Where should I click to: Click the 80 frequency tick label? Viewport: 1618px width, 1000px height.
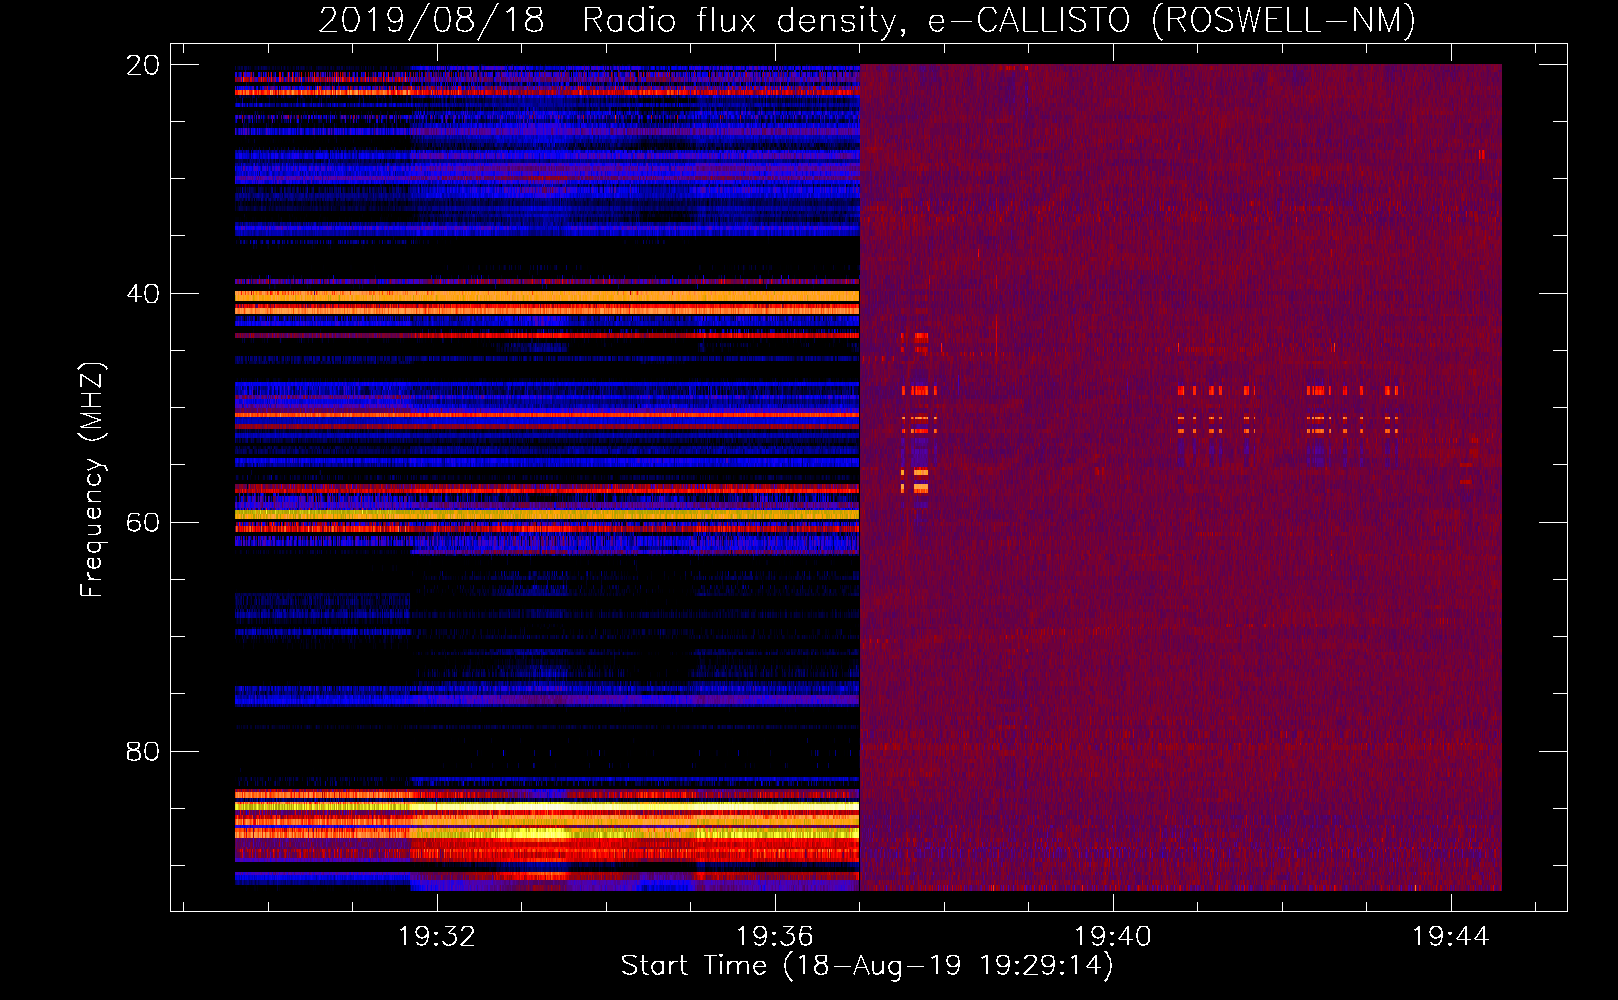[143, 752]
